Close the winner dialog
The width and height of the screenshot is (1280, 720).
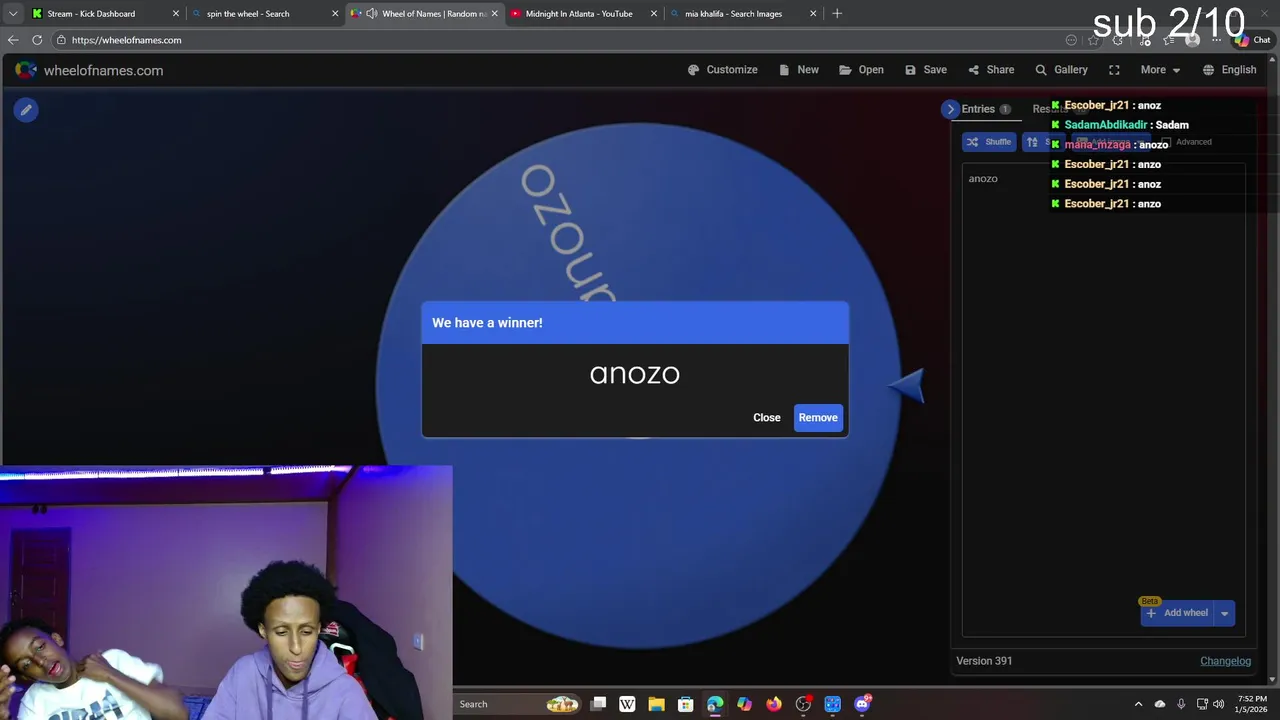pyautogui.click(x=766, y=418)
